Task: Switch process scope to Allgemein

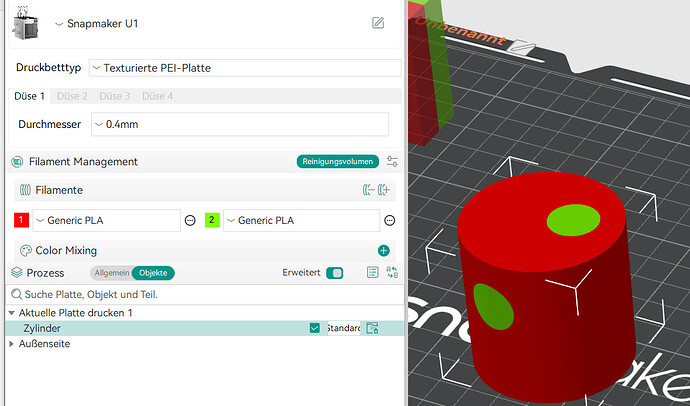Action: [x=112, y=273]
